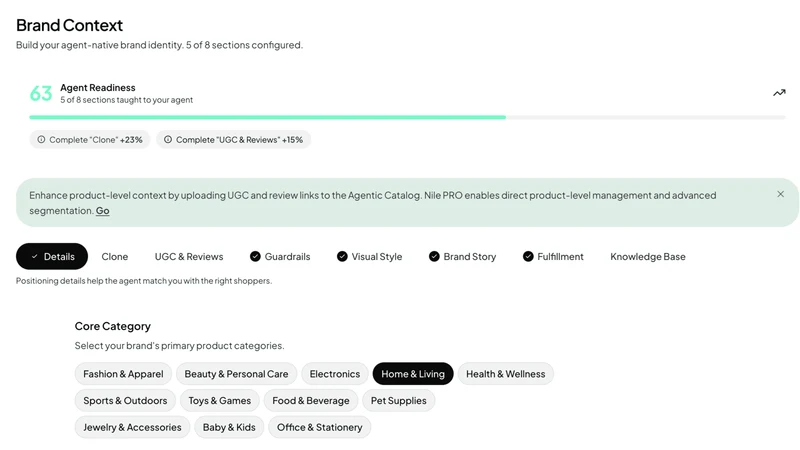Open the Visual Style tab
800x450 pixels.
point(369,257)
